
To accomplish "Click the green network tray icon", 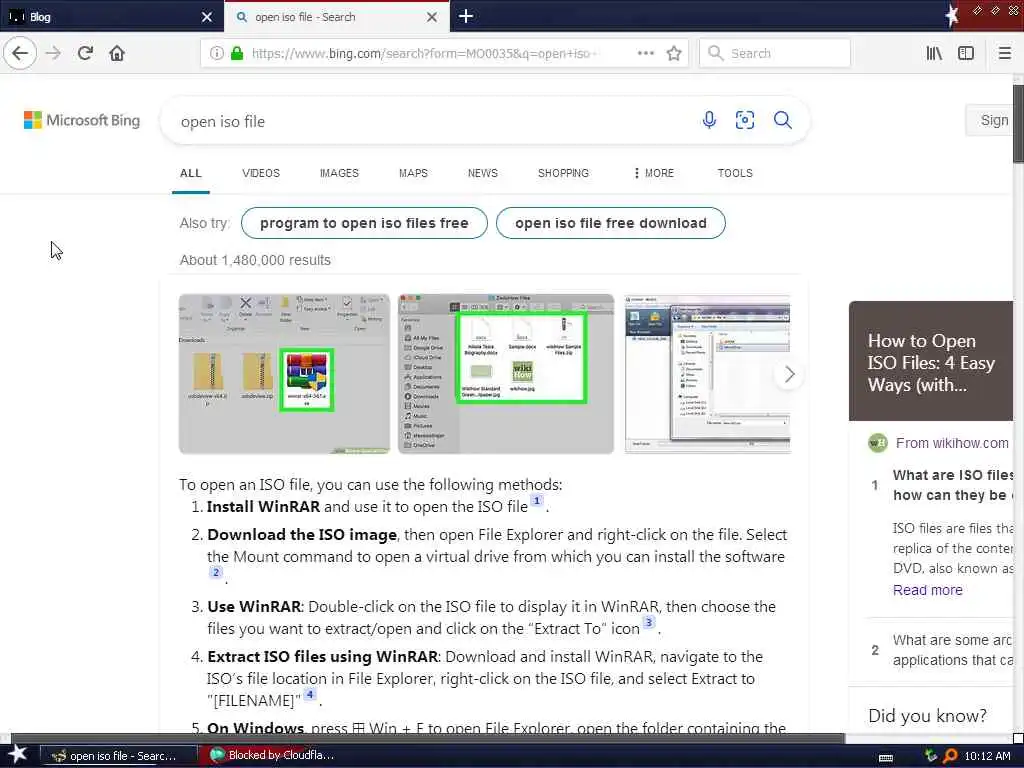I will tap(931, 756).
